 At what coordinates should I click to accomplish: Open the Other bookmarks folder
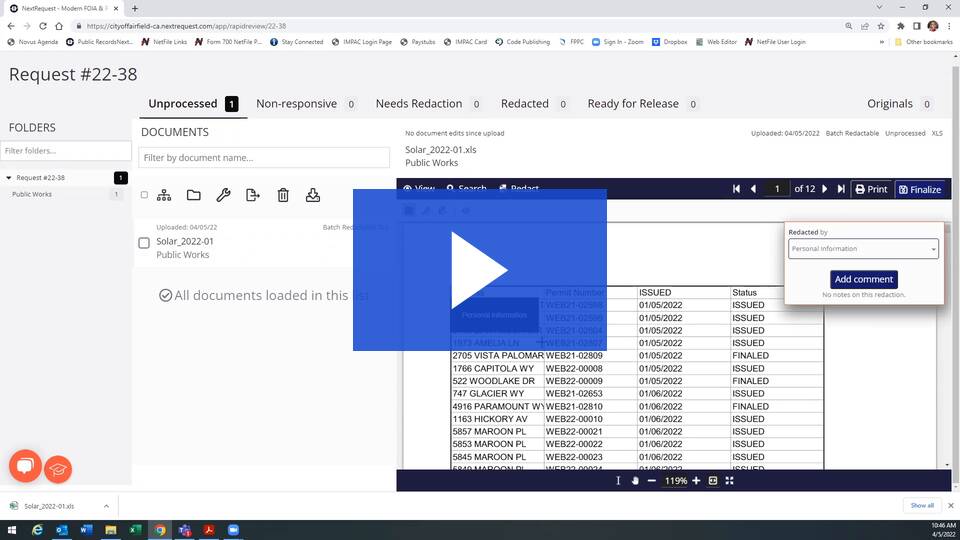point(924,42)
